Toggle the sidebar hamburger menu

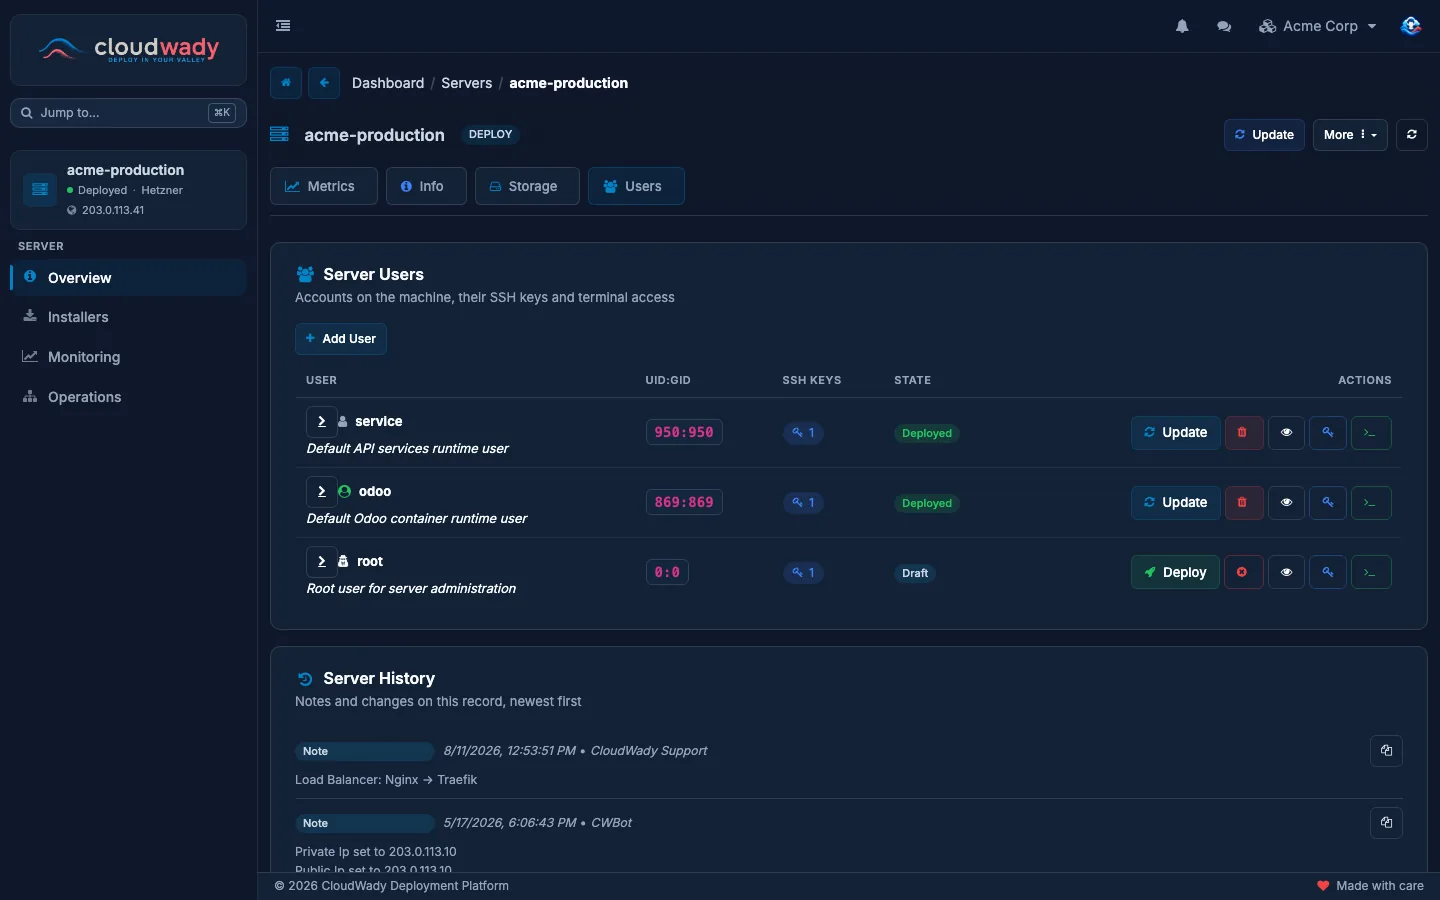(x=283, y=26)
